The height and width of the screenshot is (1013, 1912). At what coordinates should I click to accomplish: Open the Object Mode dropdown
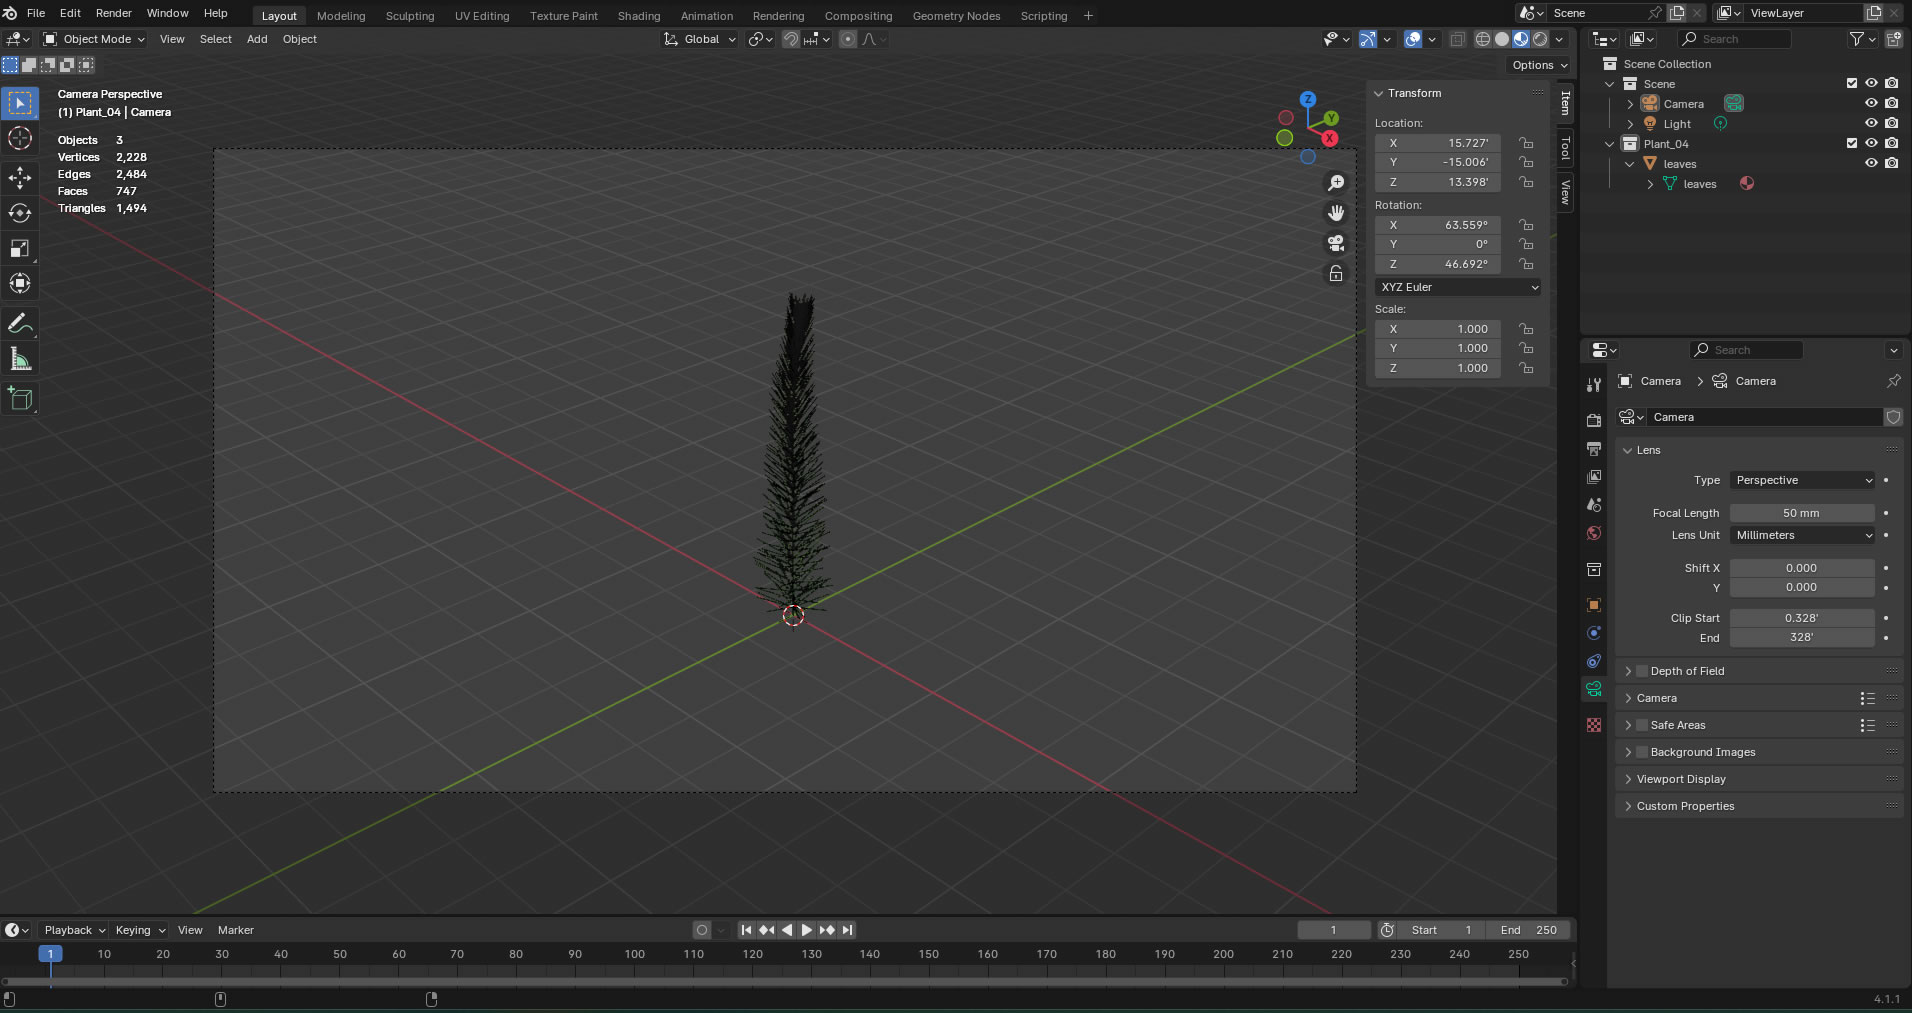(x=95, y=39)
